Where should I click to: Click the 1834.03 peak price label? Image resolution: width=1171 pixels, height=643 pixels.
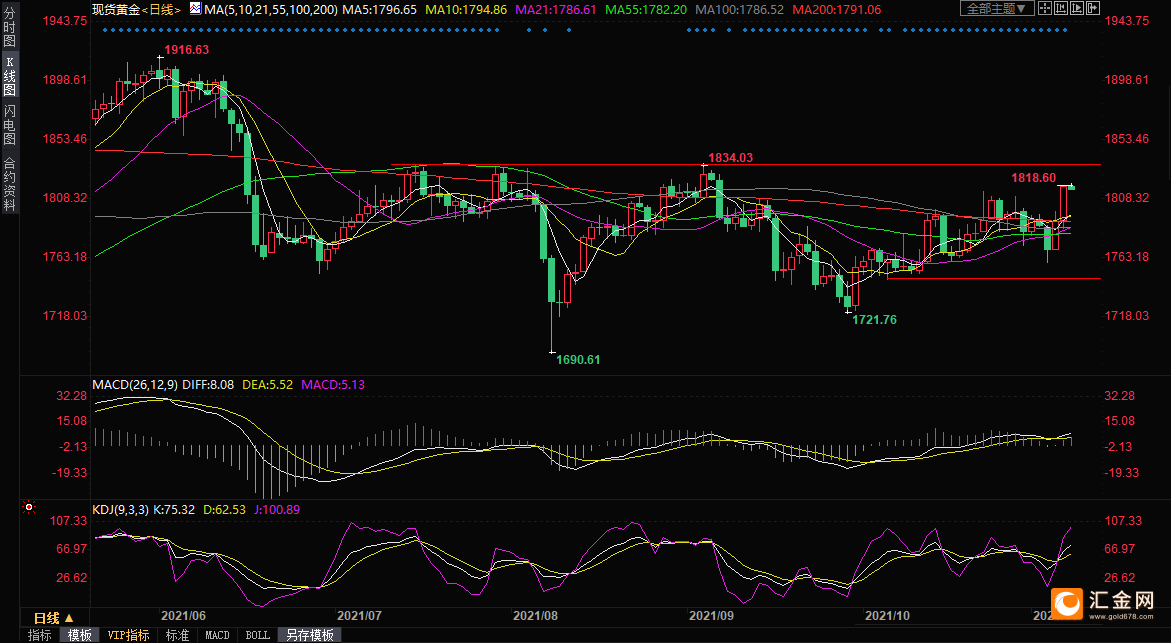(x=730, y=158)
